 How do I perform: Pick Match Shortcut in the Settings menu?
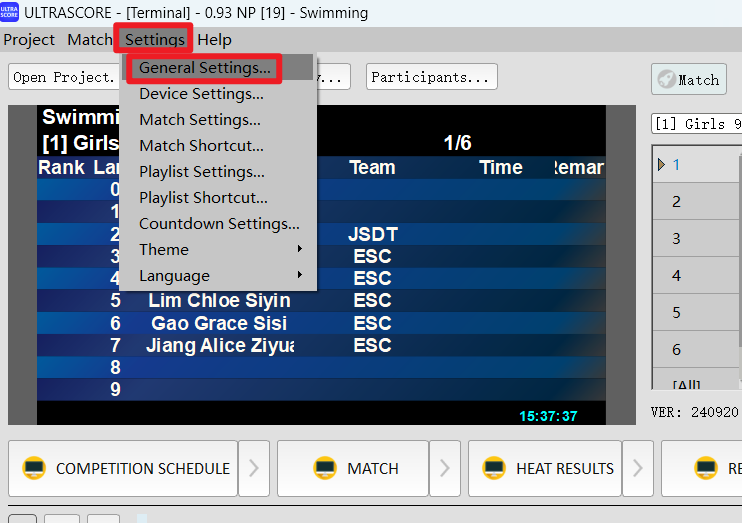click(x=201, y=146)
